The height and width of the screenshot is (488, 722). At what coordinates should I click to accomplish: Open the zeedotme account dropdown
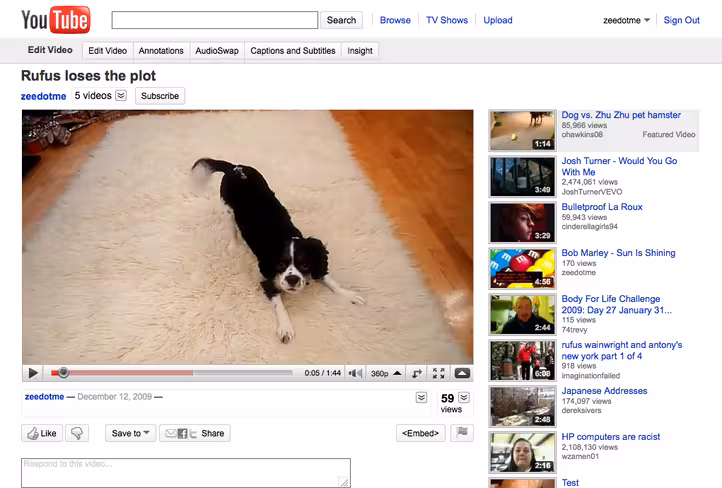coord(626,20)
